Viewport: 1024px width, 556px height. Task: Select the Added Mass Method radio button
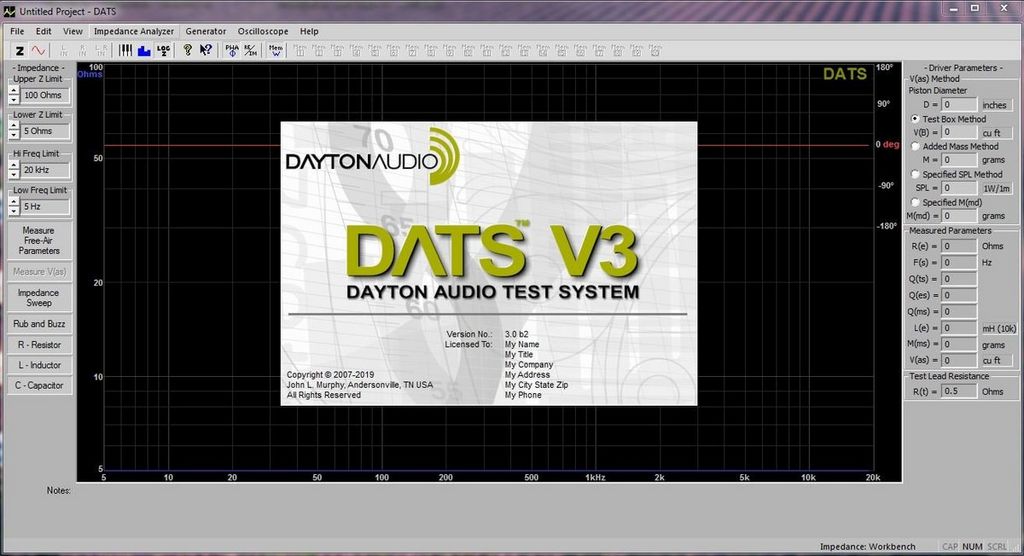click(915, 146)
